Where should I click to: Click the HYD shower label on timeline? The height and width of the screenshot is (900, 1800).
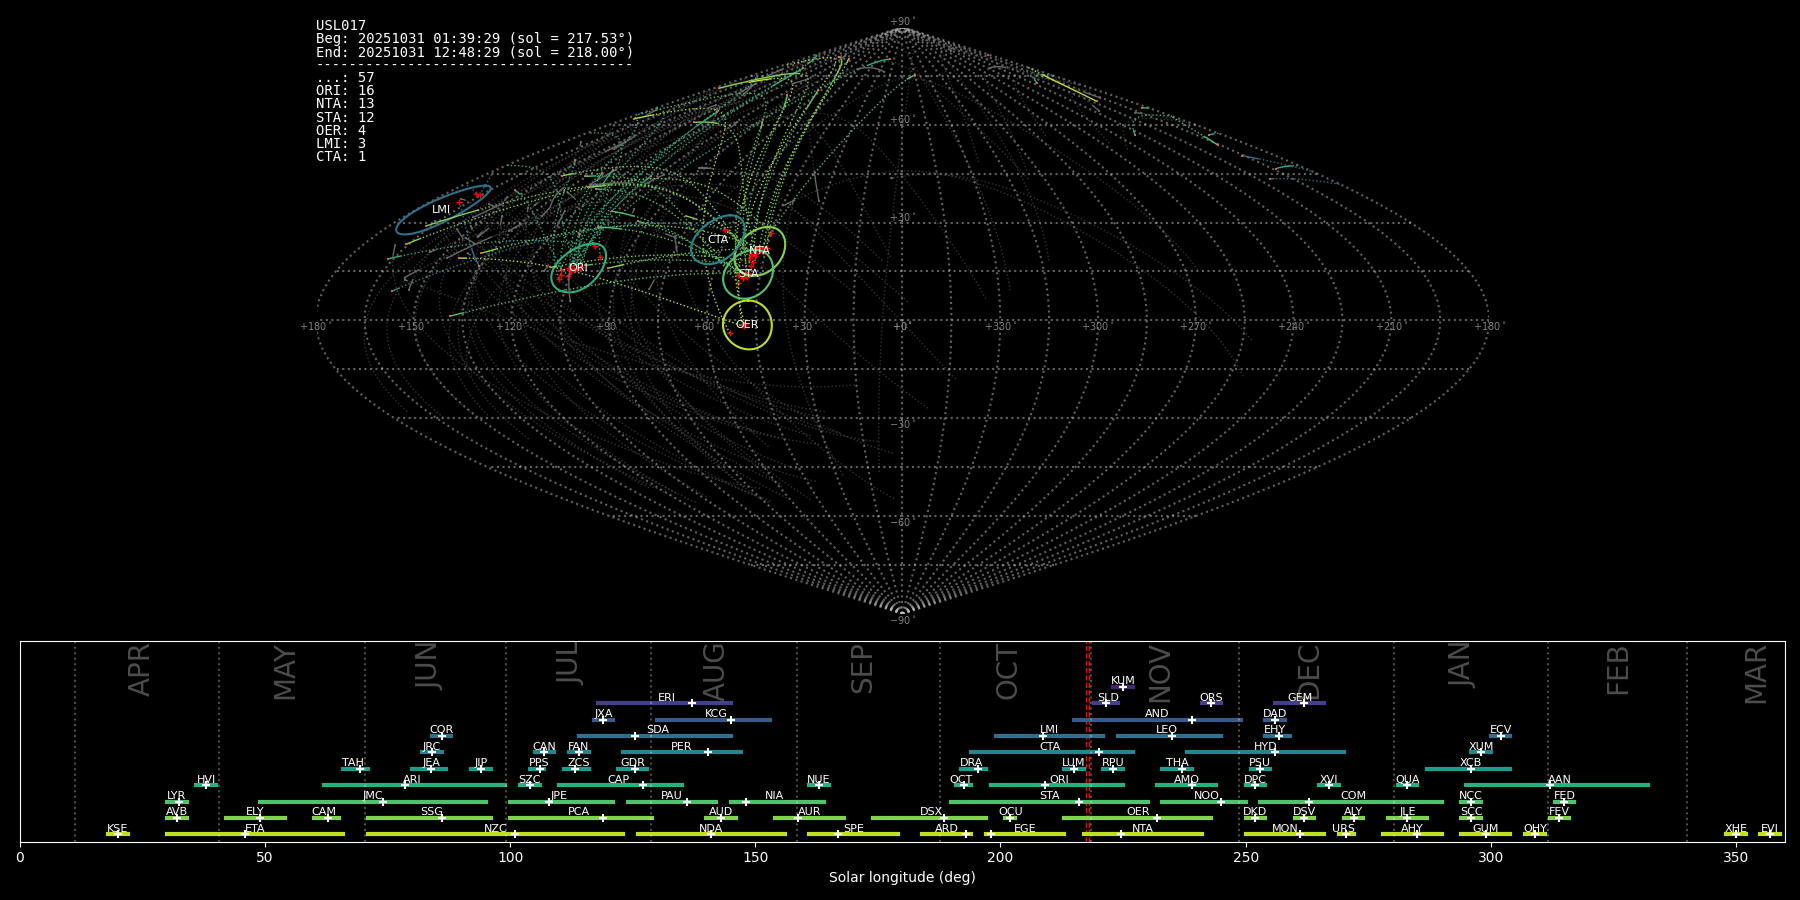click(x=1265, y=747)
